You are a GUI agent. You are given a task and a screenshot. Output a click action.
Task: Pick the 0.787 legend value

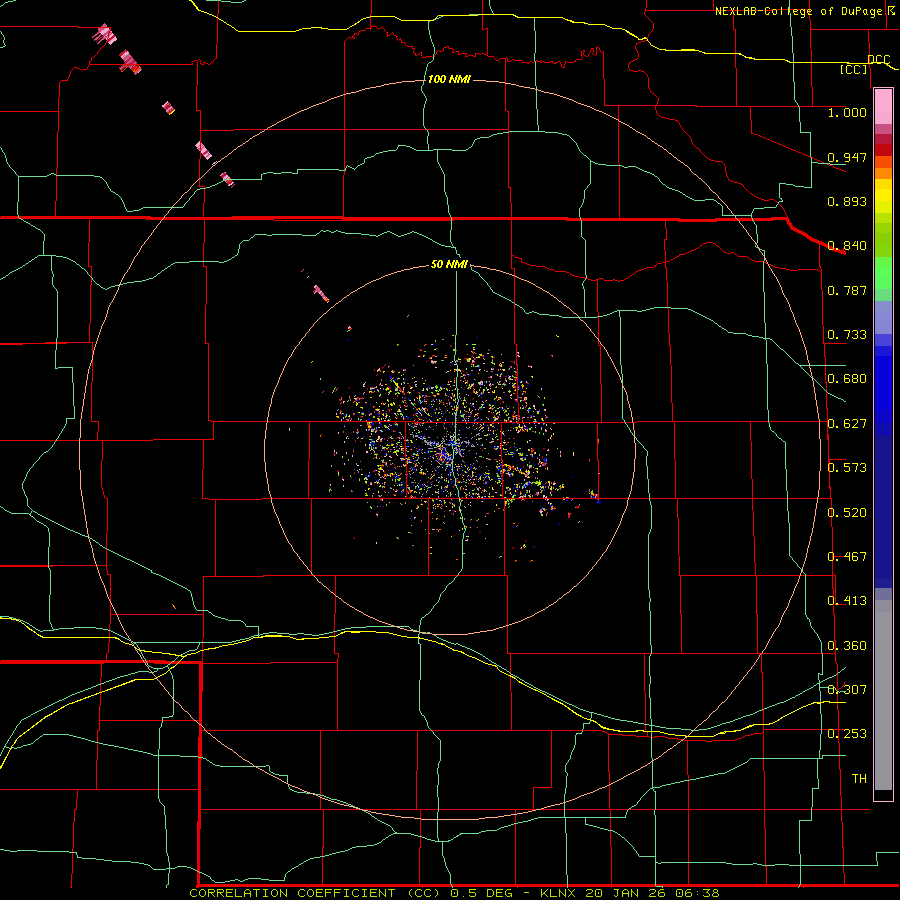[847, 290]
